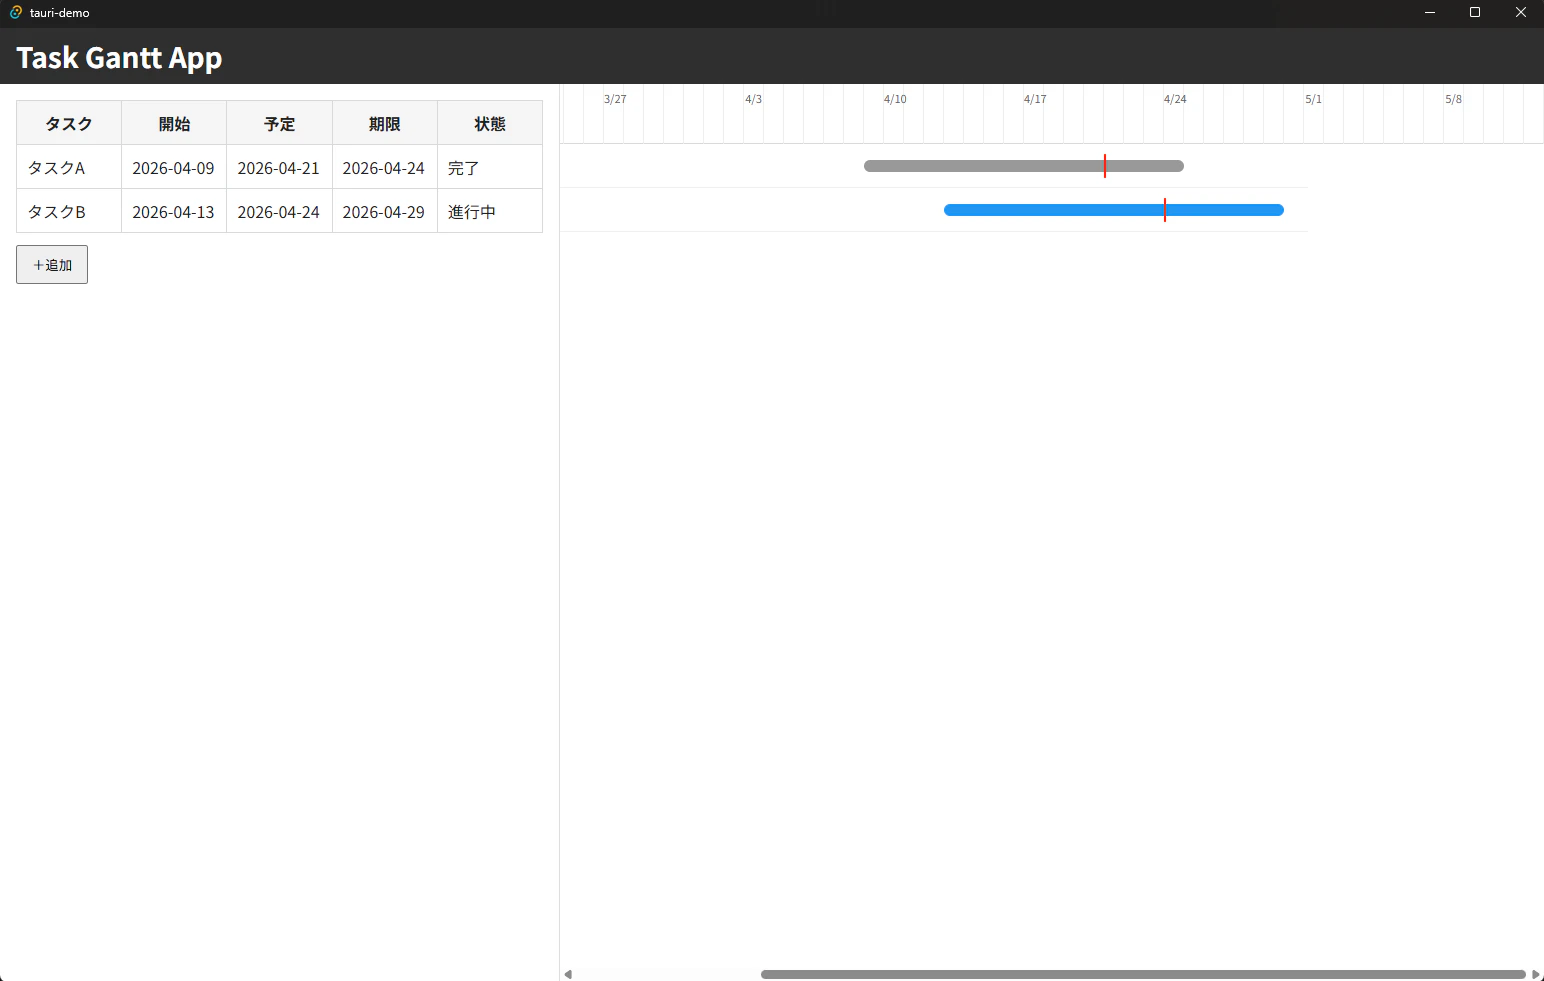Click the 開始 column header
This screenshot has height=981, width=1544.
click(174, 123)
